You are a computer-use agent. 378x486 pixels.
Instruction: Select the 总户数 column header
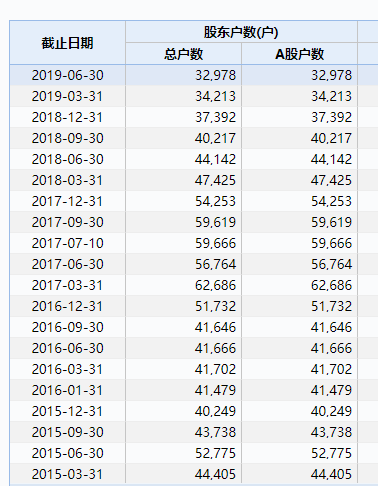pyautogui.click(x=183, y=54)
